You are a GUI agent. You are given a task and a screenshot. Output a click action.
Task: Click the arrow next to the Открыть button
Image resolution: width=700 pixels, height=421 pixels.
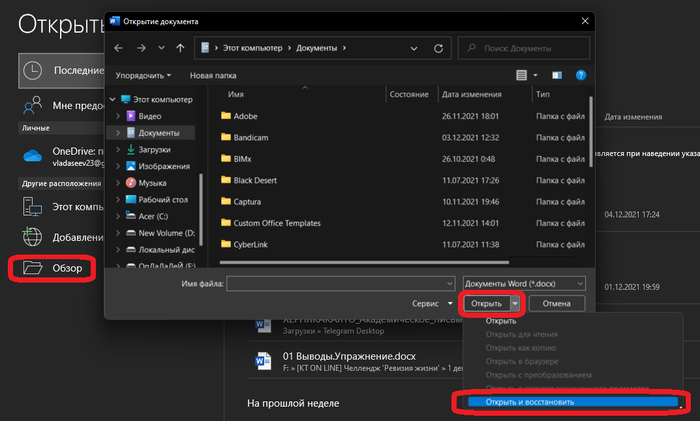(515, 303)
